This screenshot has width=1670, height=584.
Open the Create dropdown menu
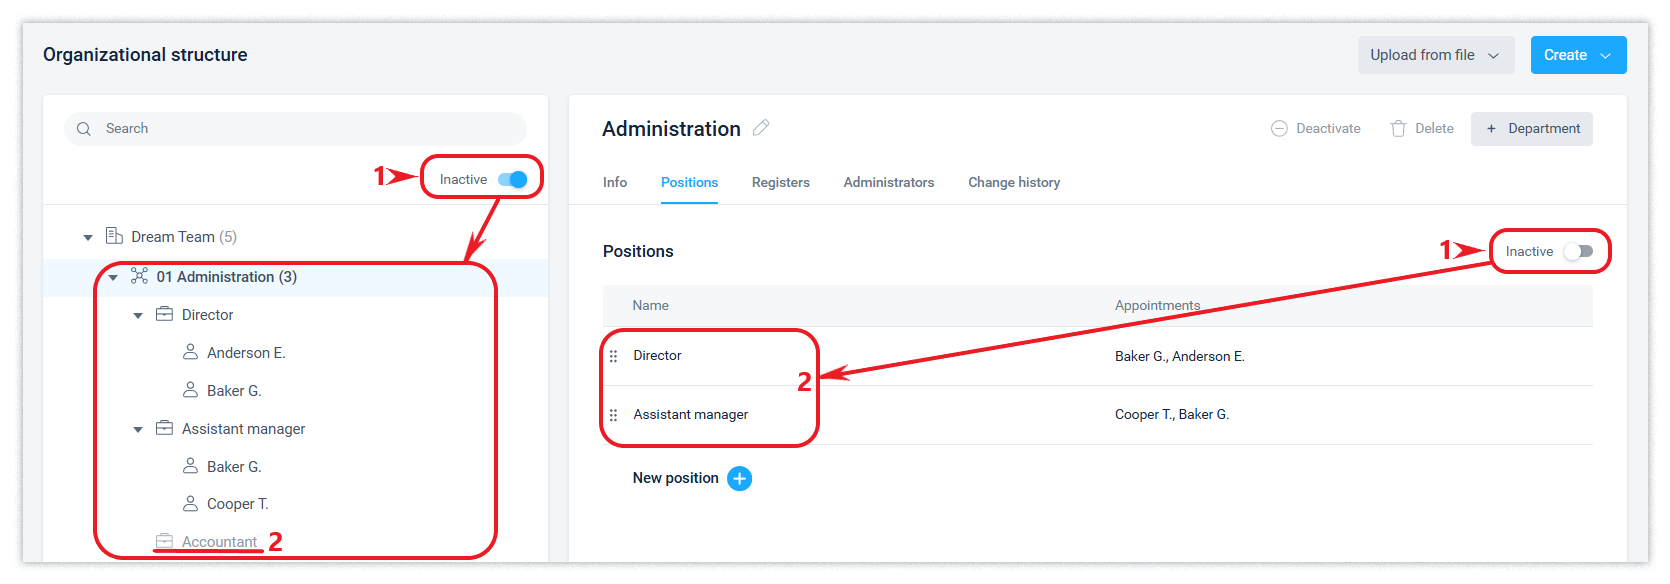pos(1578,55)
